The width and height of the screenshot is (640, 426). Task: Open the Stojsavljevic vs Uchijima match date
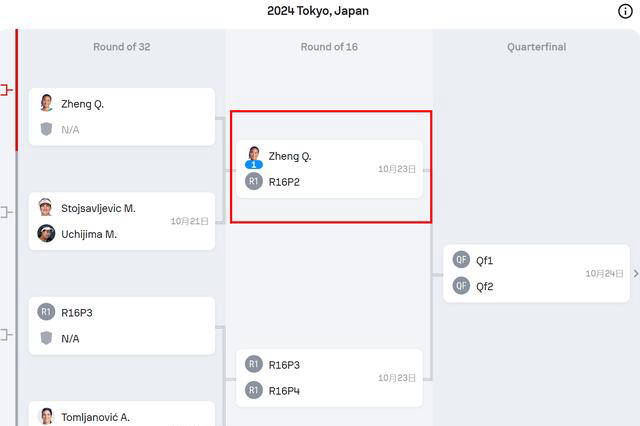pos(189,221)
